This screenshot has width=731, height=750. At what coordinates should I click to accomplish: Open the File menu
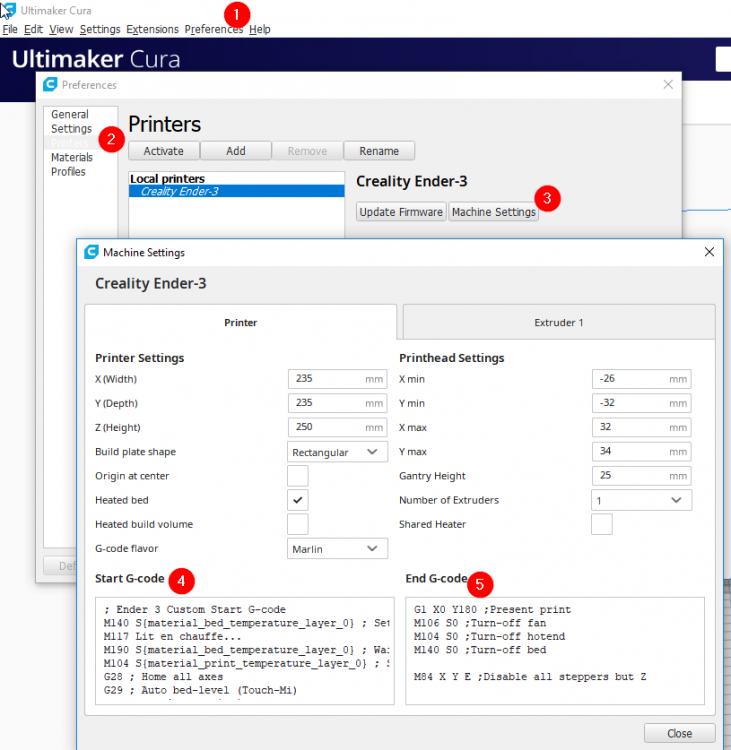10,29
